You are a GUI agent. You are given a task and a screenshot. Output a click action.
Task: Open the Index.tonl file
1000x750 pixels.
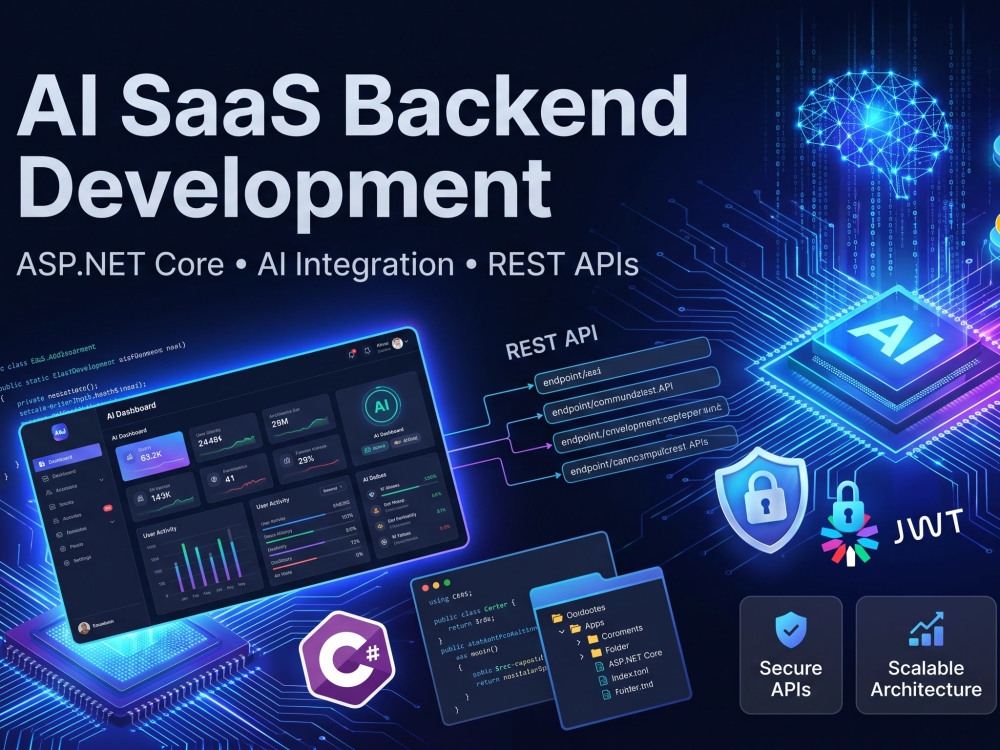pos(624,677)
